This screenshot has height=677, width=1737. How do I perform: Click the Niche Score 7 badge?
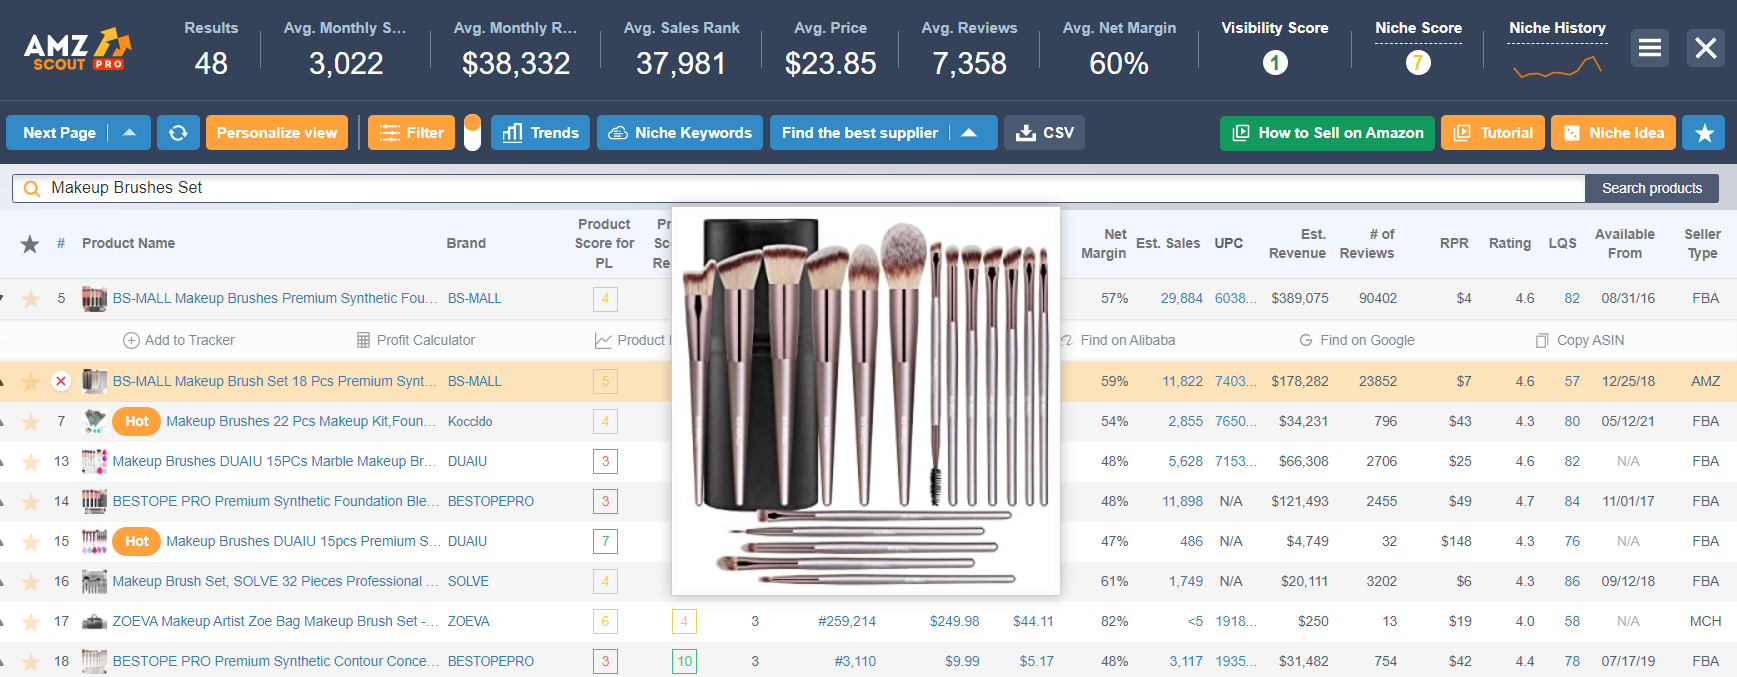pos(1418,63)
